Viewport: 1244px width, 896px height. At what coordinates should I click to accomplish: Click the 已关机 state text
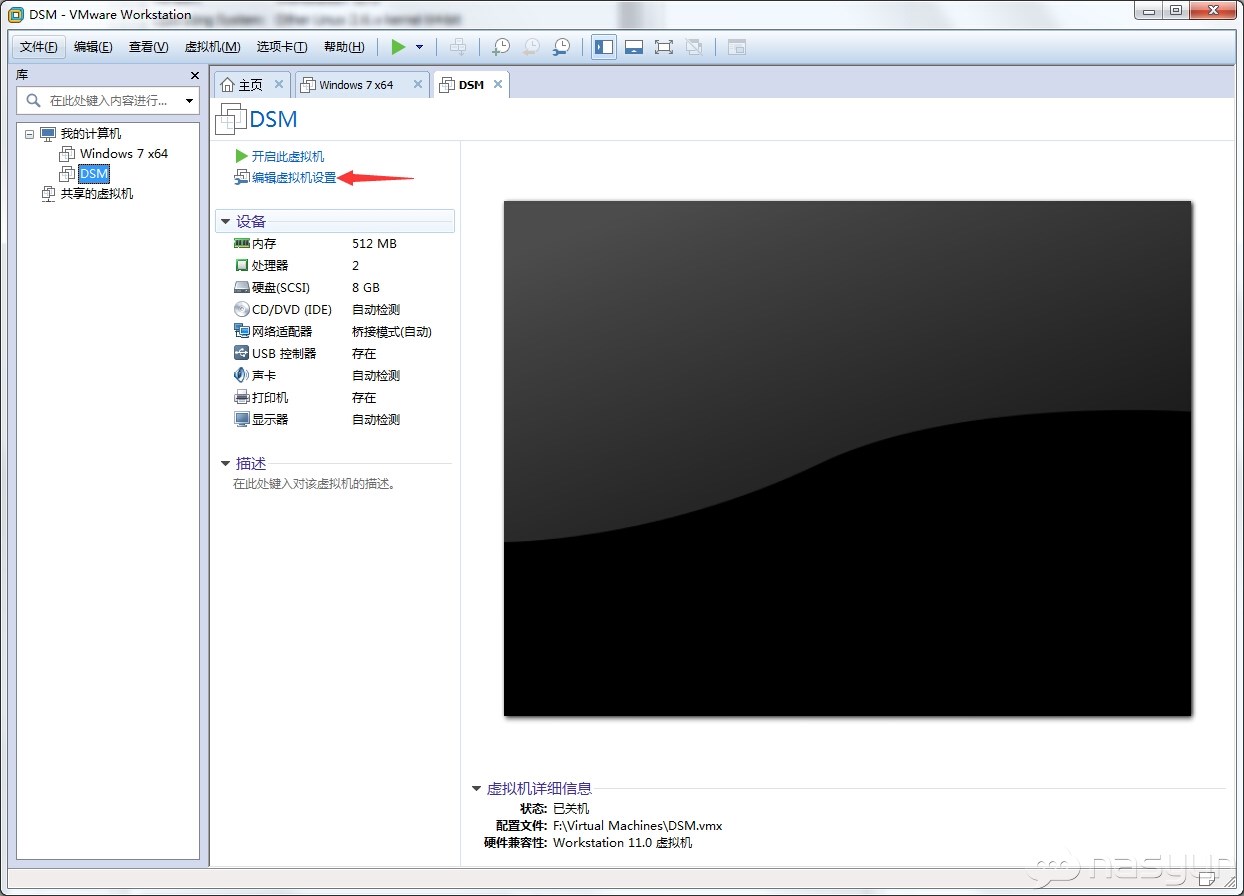tap(571, 809)
